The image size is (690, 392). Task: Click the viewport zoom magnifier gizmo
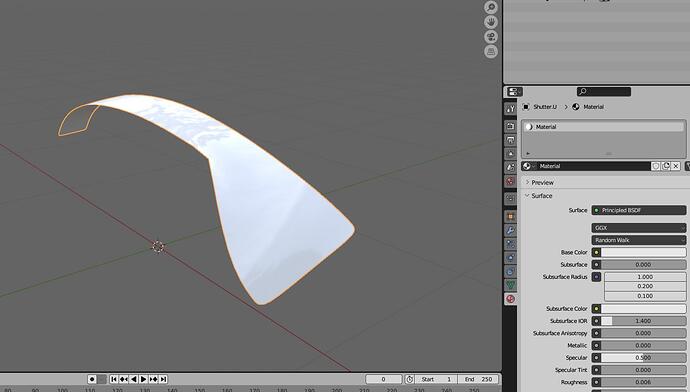click(x=491, y=7)
